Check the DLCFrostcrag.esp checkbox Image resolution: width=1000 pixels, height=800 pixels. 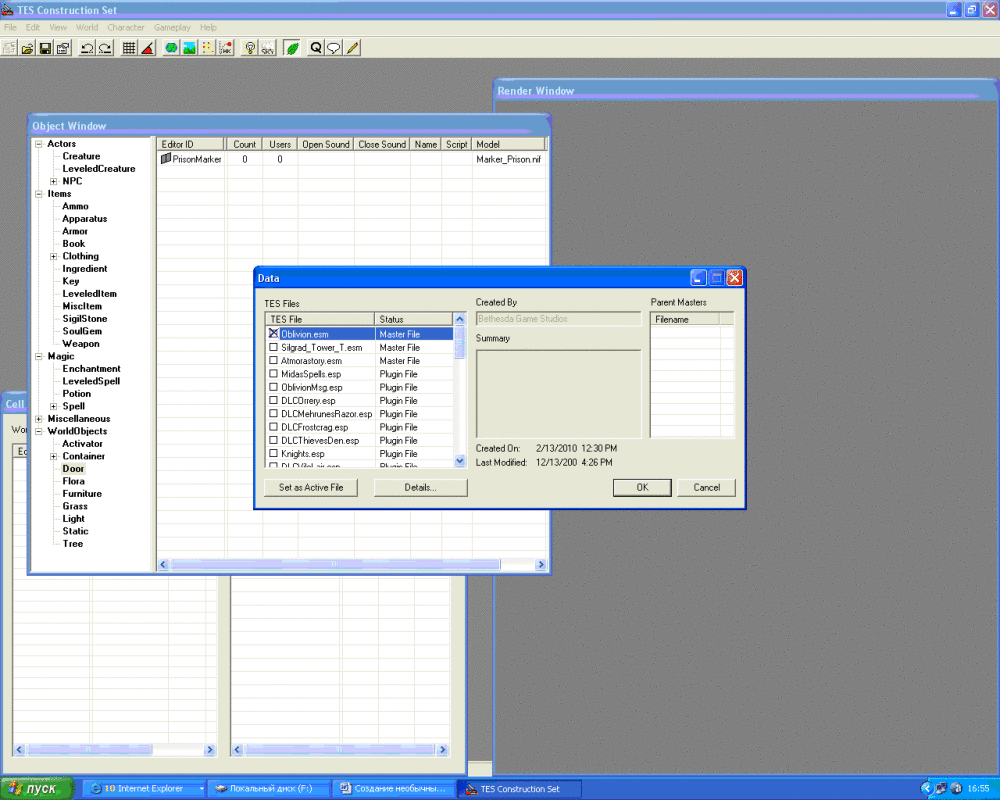[274, 427]
